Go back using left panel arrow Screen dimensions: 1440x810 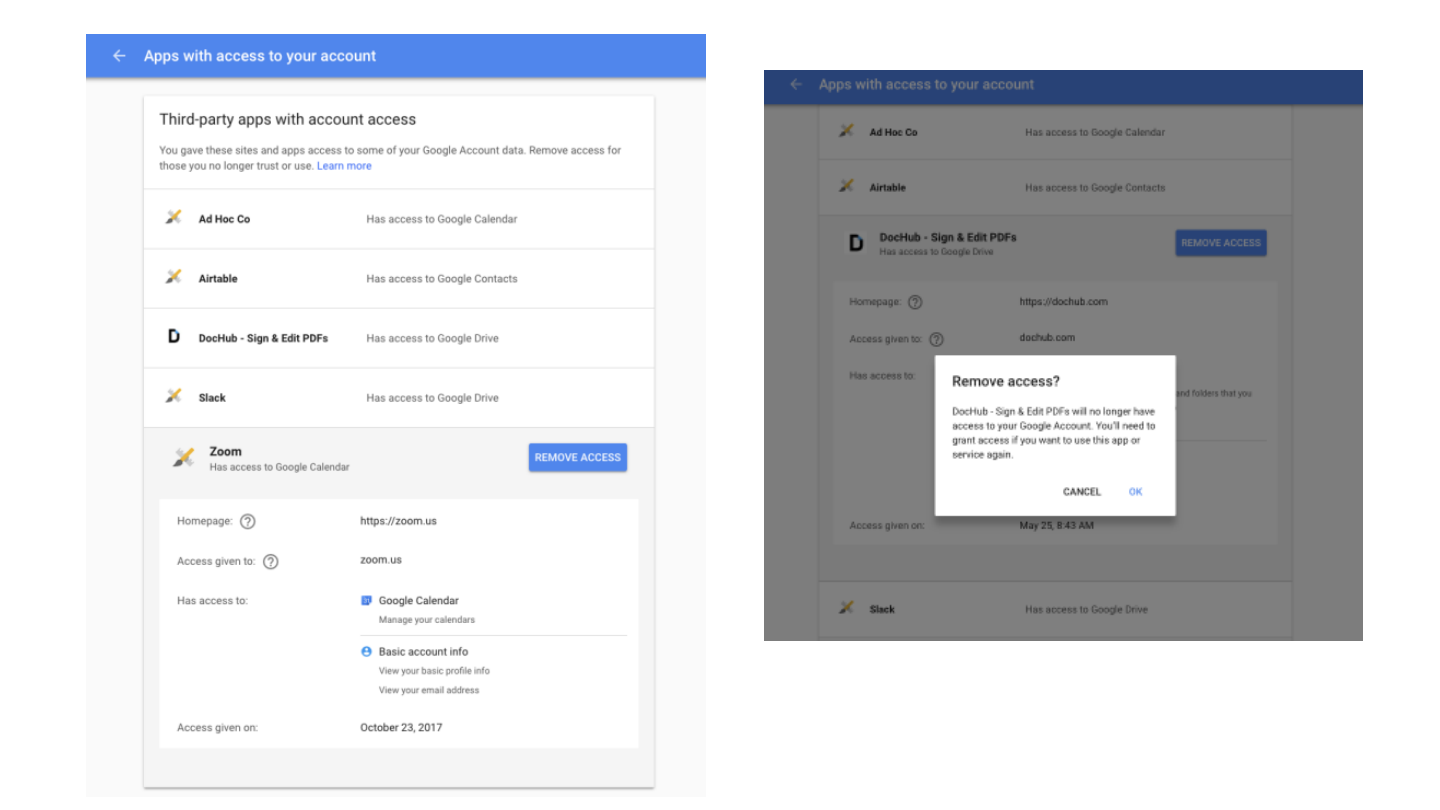pyautogui.click(x=119, y=56)
